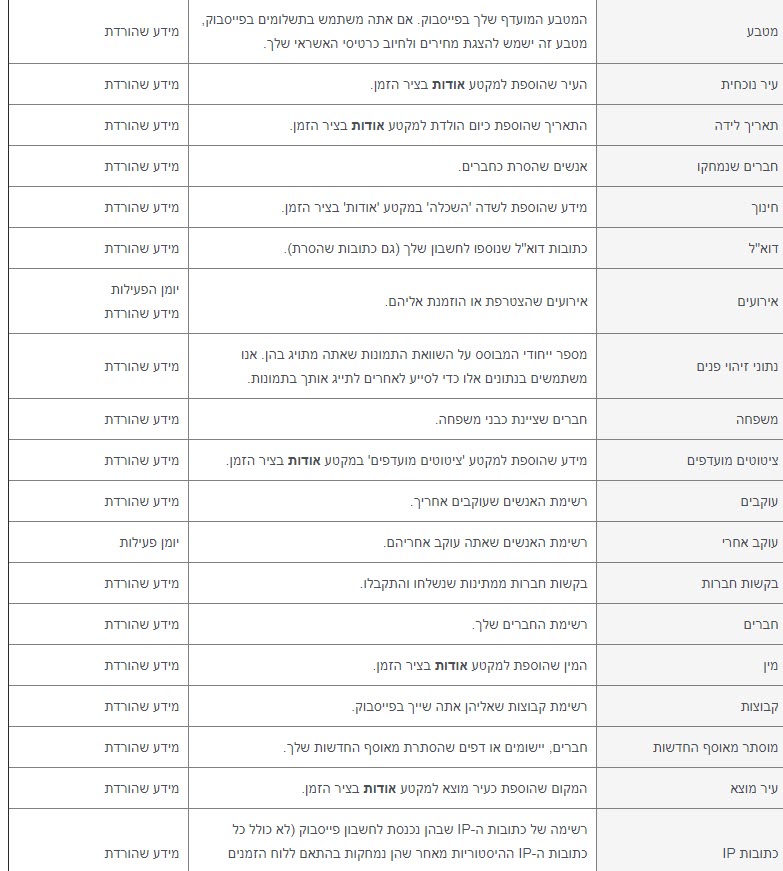
Task: Click 'מידע שהורדת' in the כתובות IP row
Action: [142, 853]
